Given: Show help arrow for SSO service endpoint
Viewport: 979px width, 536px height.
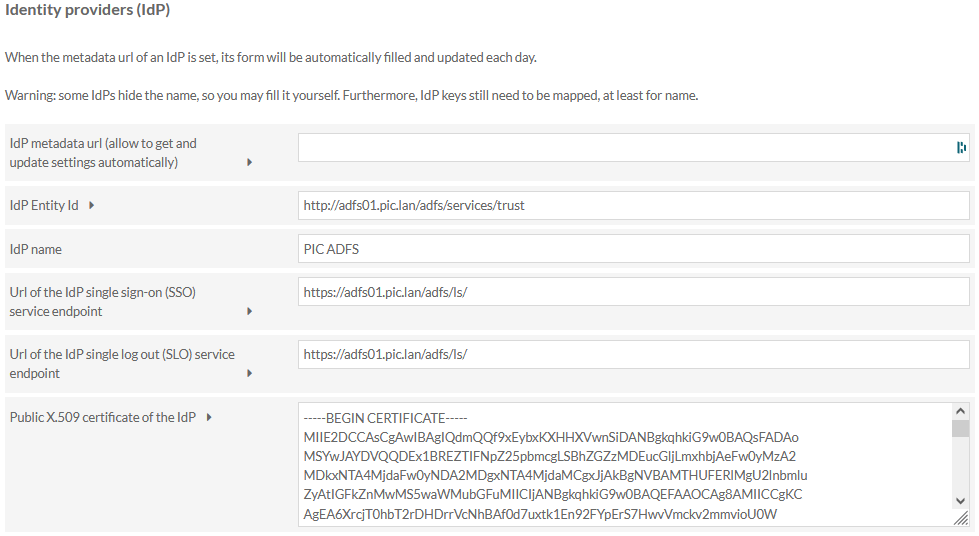Looking at the screenshot, I should 249,311.
